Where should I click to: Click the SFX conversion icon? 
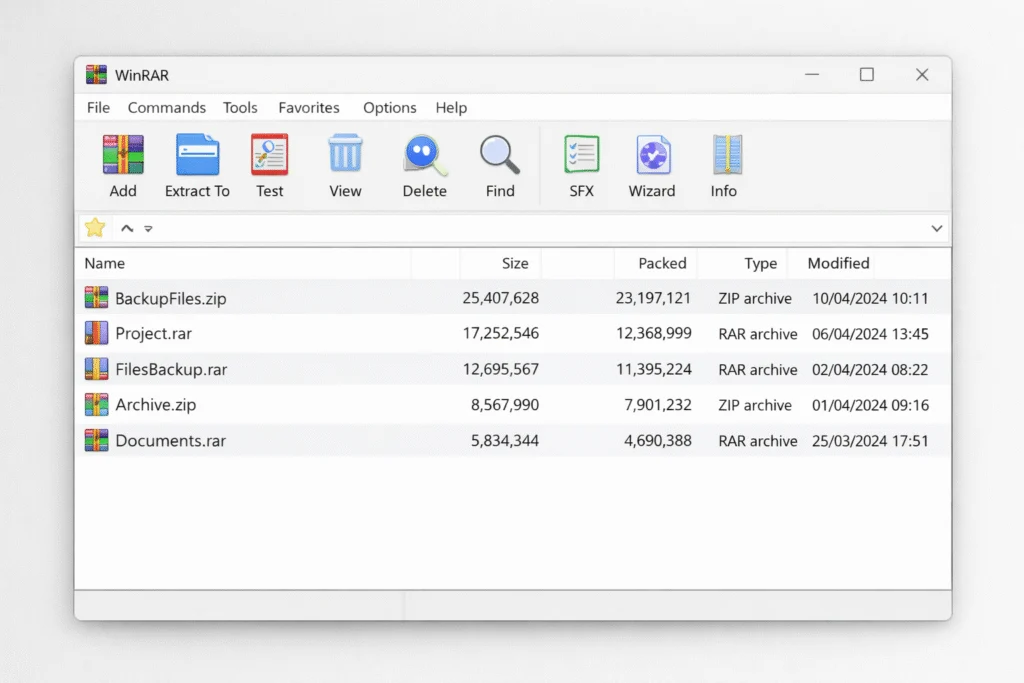click(580, 155)
